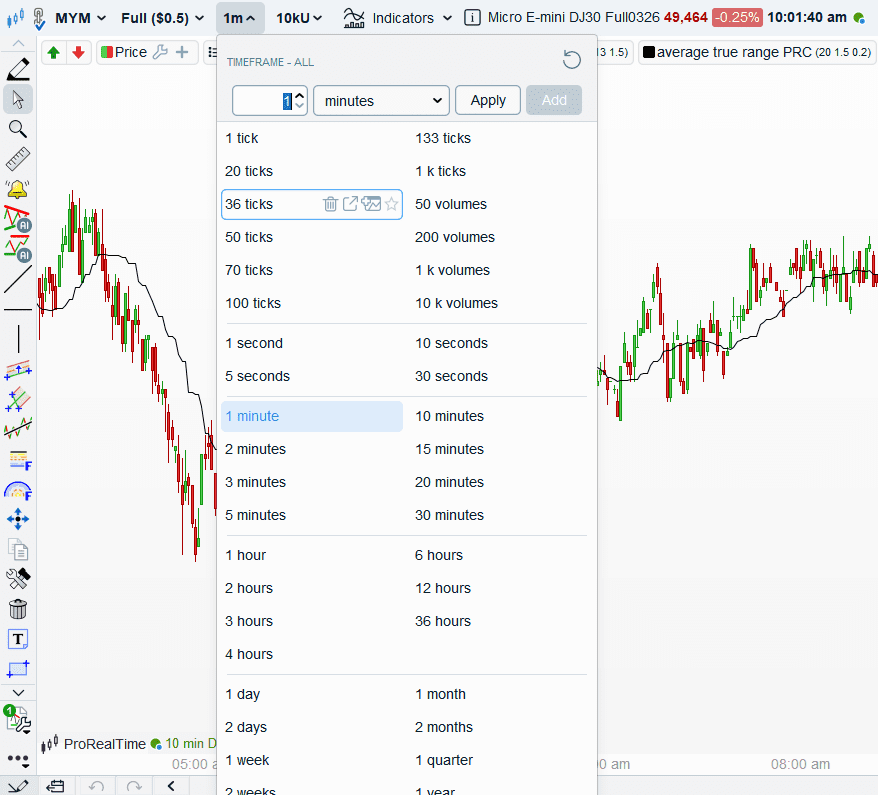Open the alert bell tool
878x795 pixels.
click(18, 189)
